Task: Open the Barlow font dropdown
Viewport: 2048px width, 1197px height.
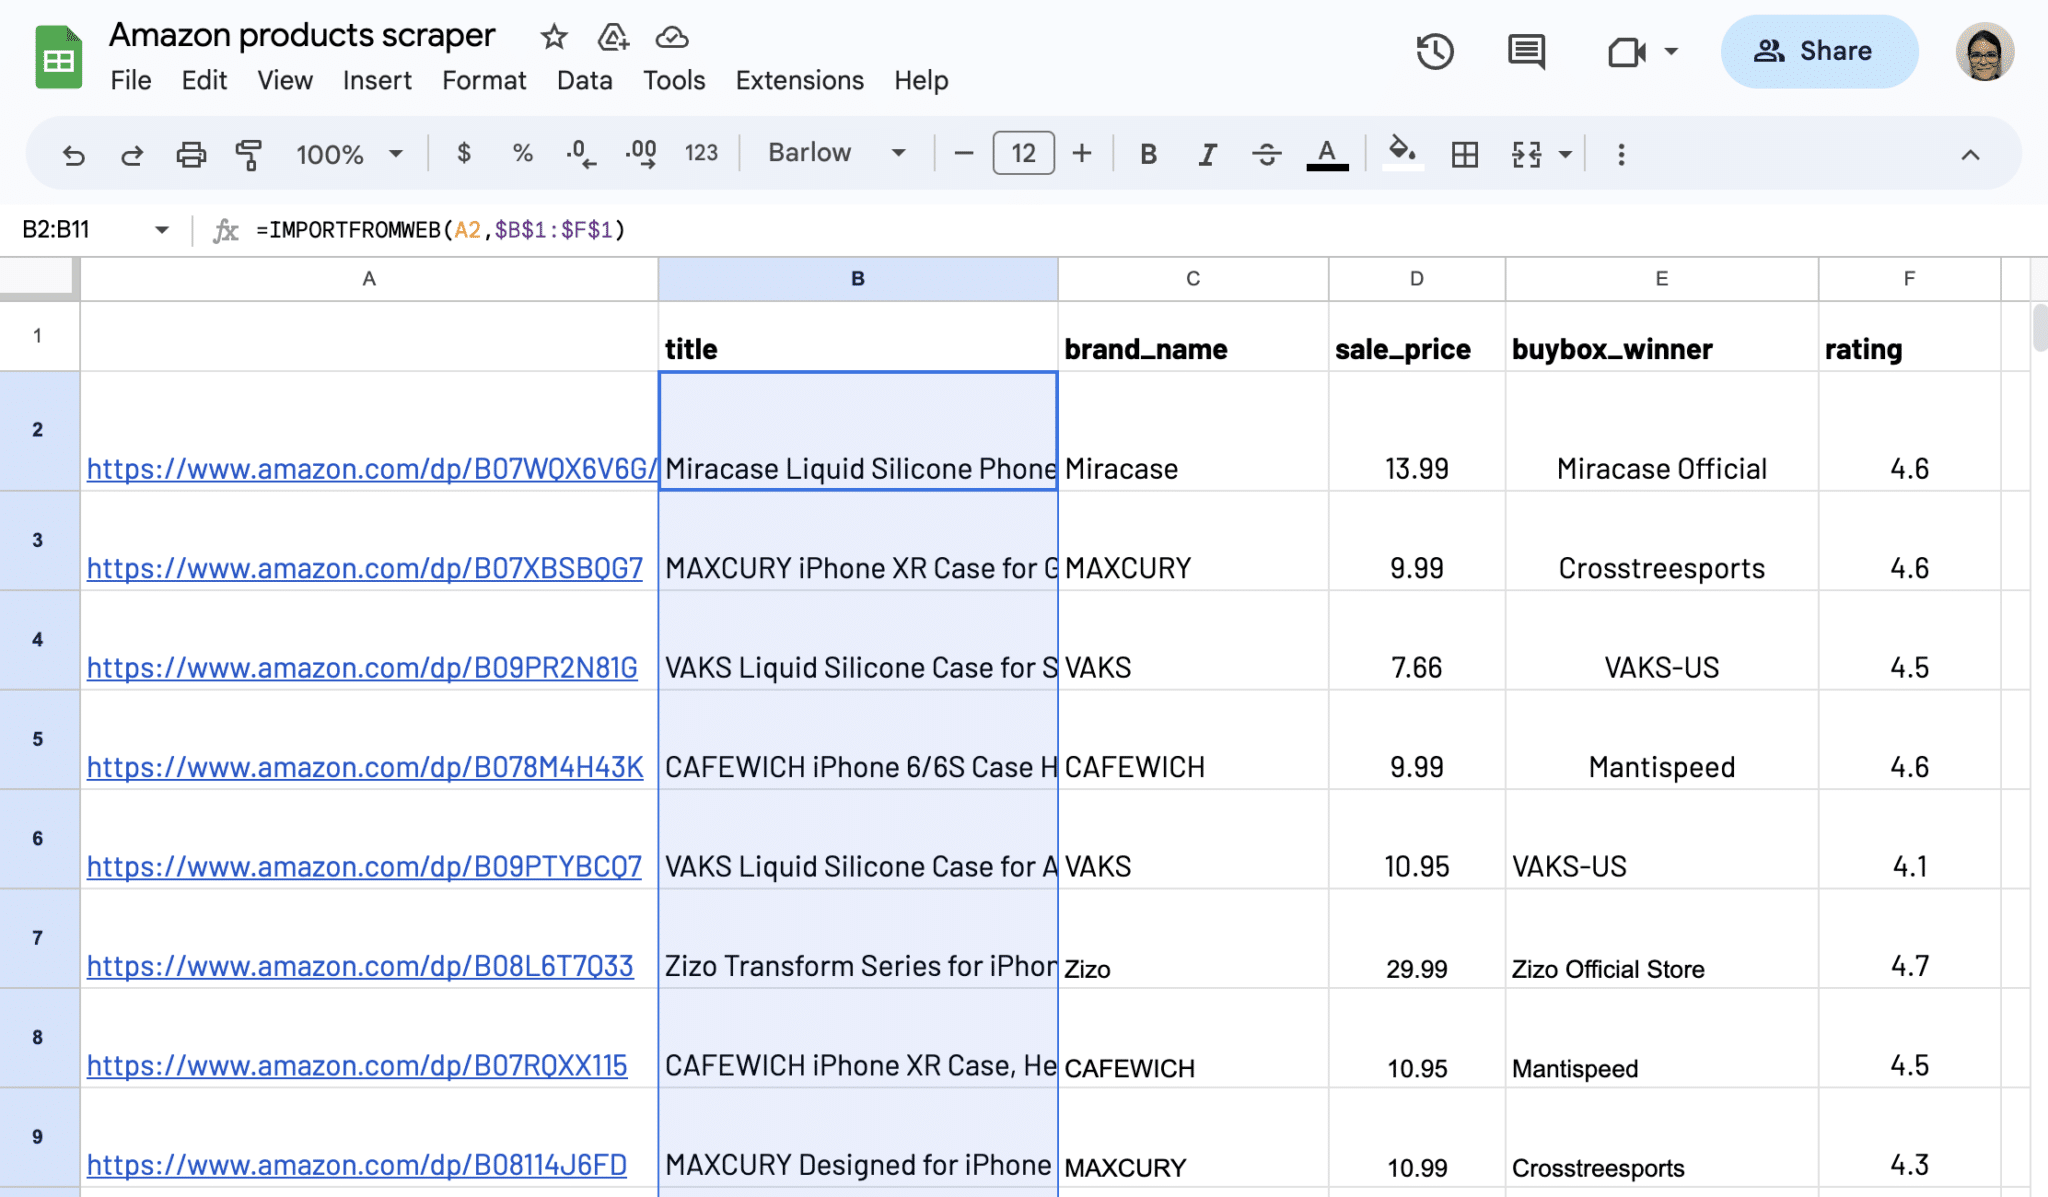Action: pos(836,153)
